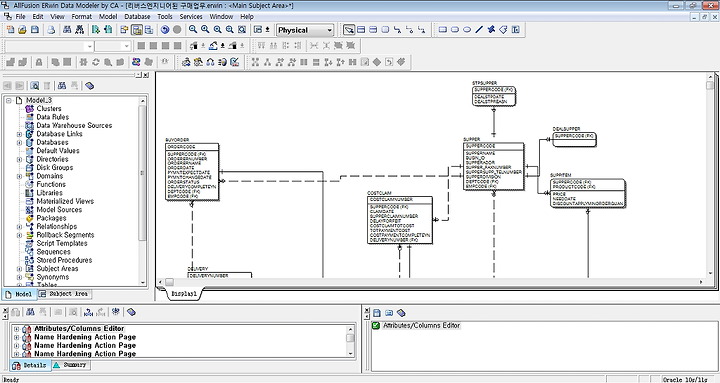
Task: Toggle the pressed Model Explorer view button
Action: click(x=137, y=30)
